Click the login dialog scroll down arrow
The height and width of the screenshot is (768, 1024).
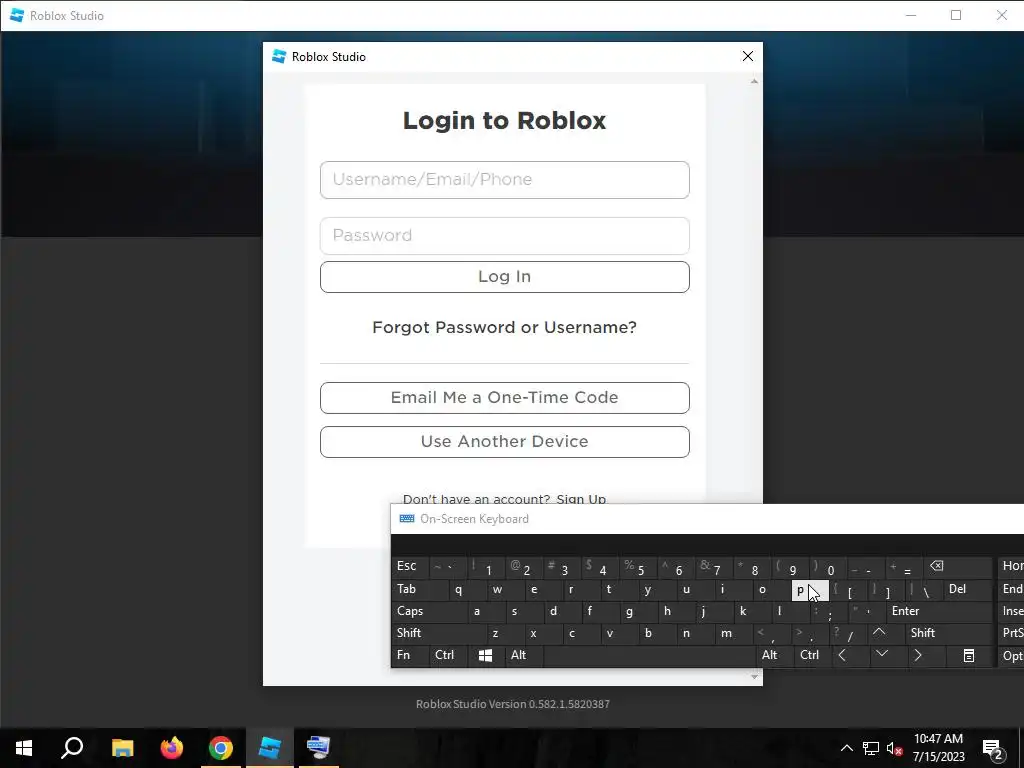click(x=754, y=677)
